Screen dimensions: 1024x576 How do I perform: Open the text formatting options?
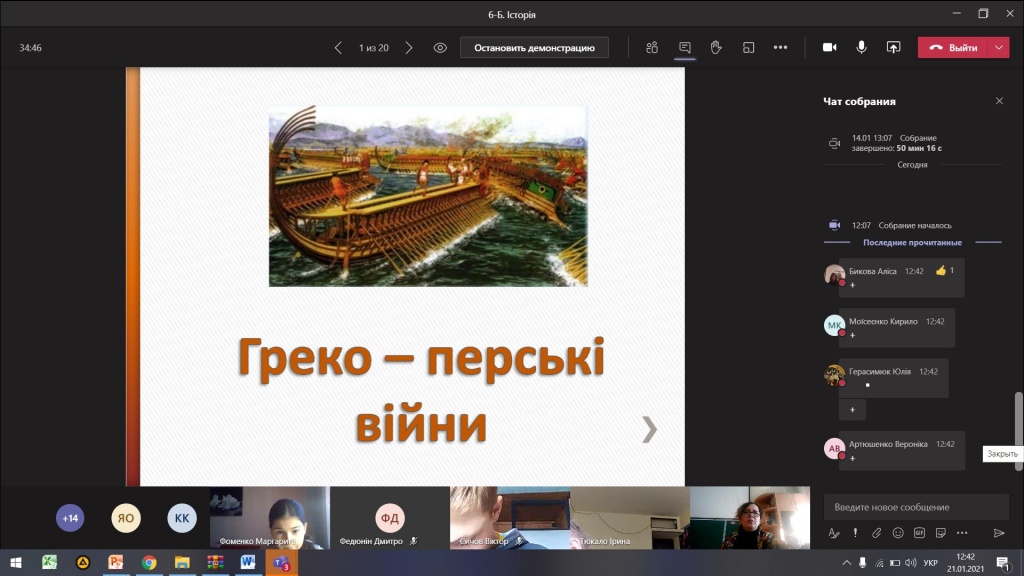(x=834, y=533)
